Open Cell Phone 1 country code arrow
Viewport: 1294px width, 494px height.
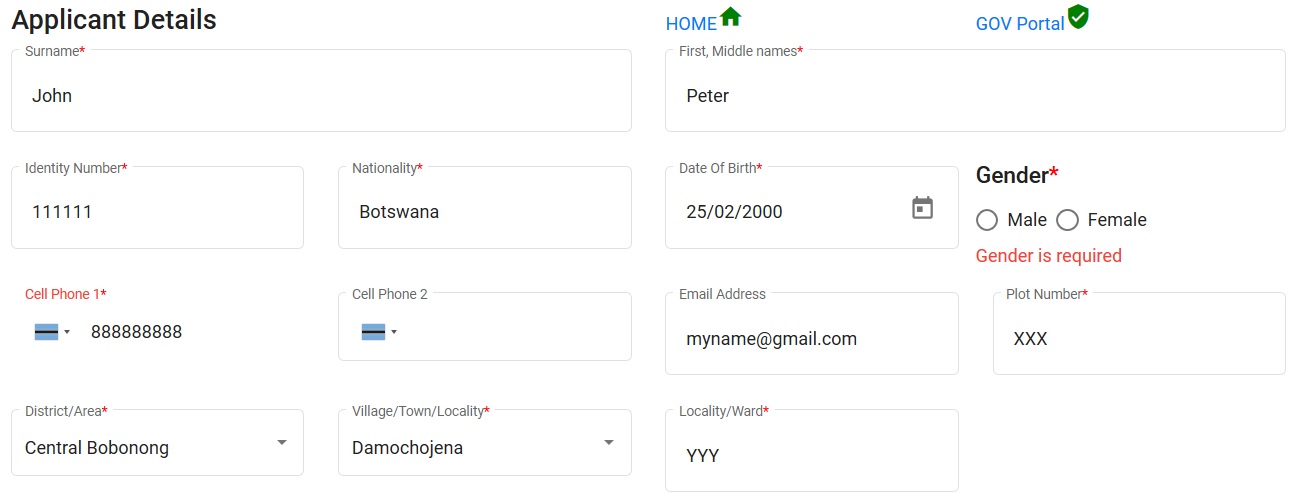pyautogui.click(x=67, y=332)
